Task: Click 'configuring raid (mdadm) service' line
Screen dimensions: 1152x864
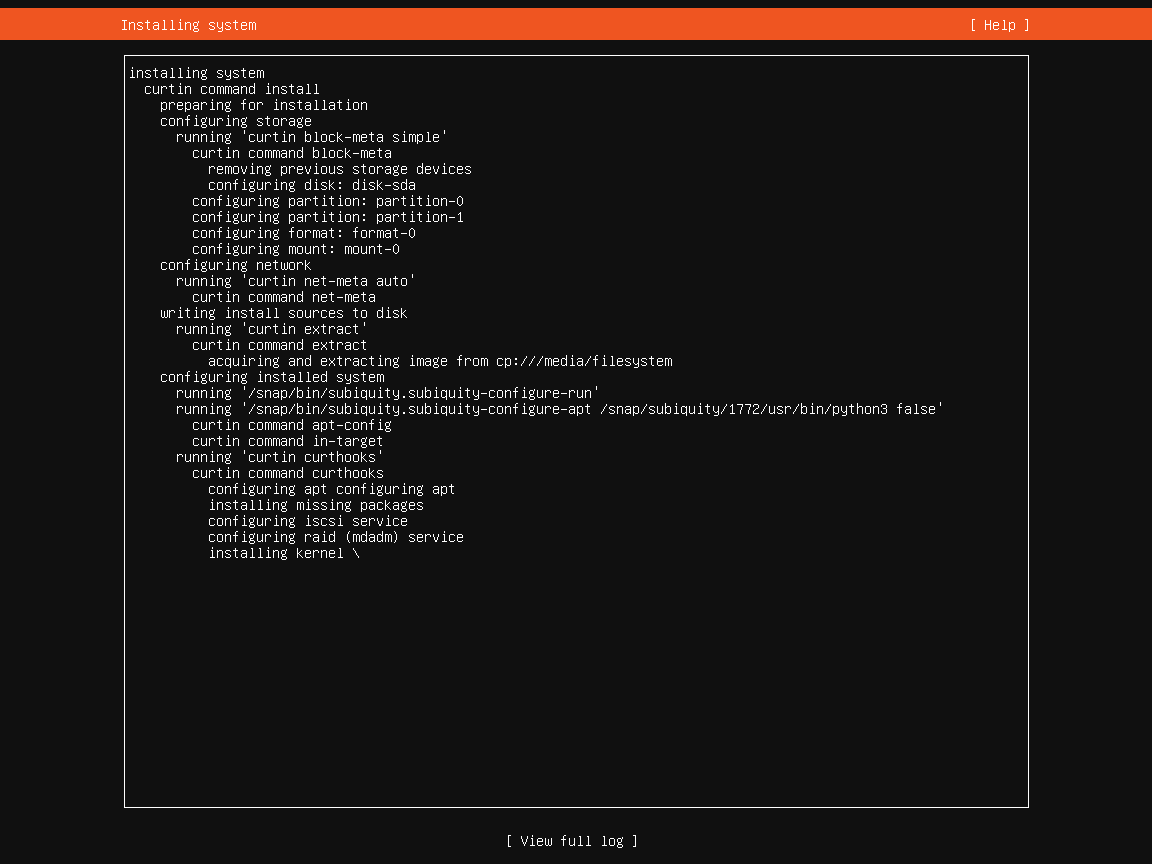Action: pyautogui.click(x=335, y=537)
